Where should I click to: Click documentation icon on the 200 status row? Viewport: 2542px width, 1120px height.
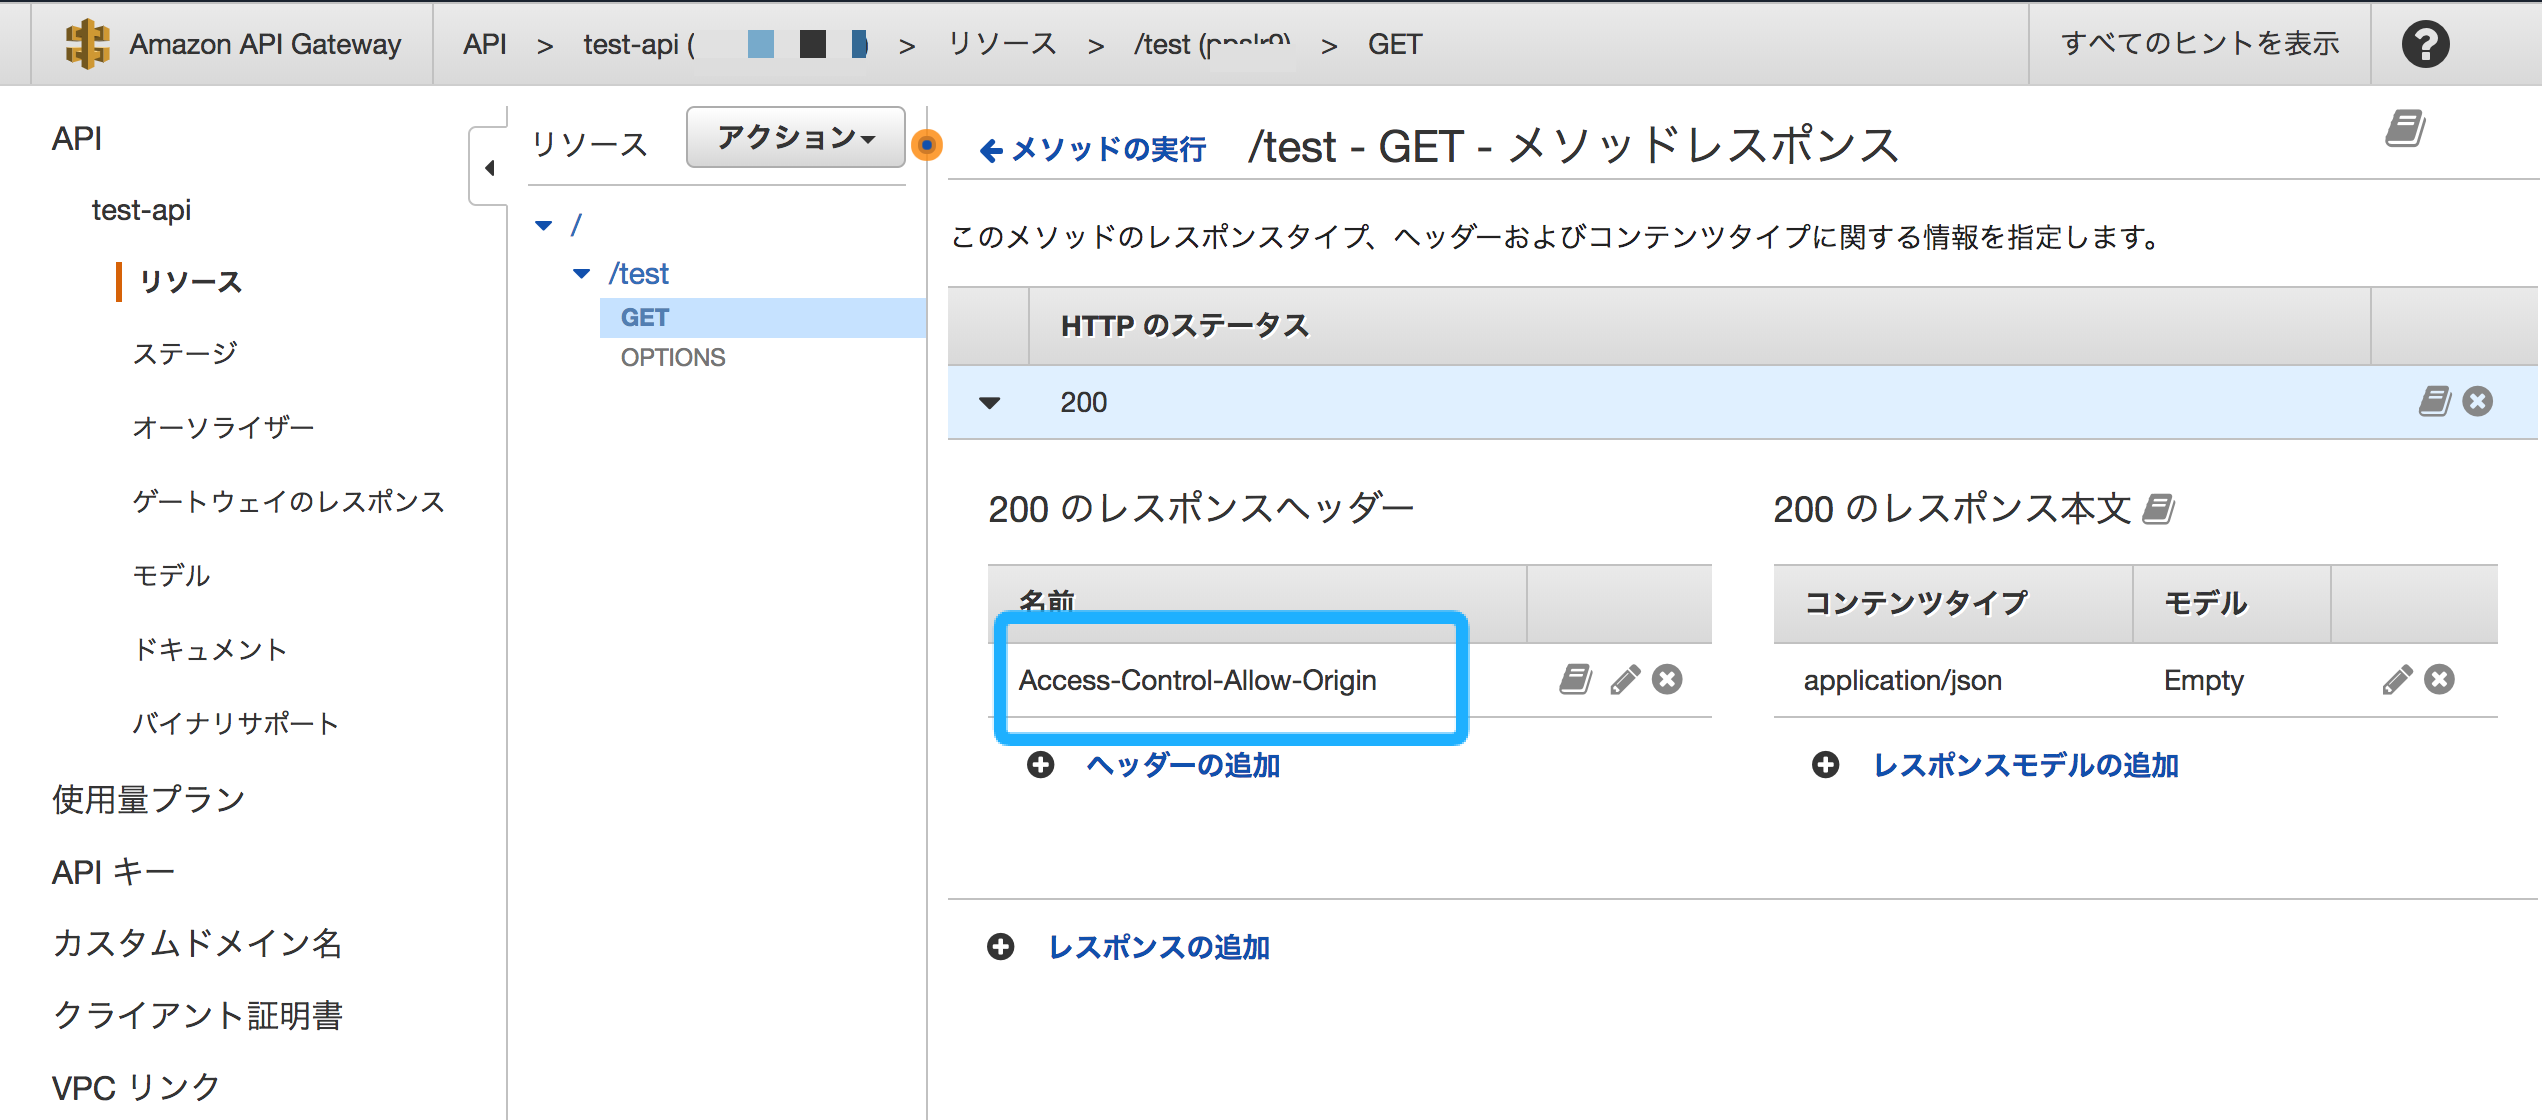2434,402
